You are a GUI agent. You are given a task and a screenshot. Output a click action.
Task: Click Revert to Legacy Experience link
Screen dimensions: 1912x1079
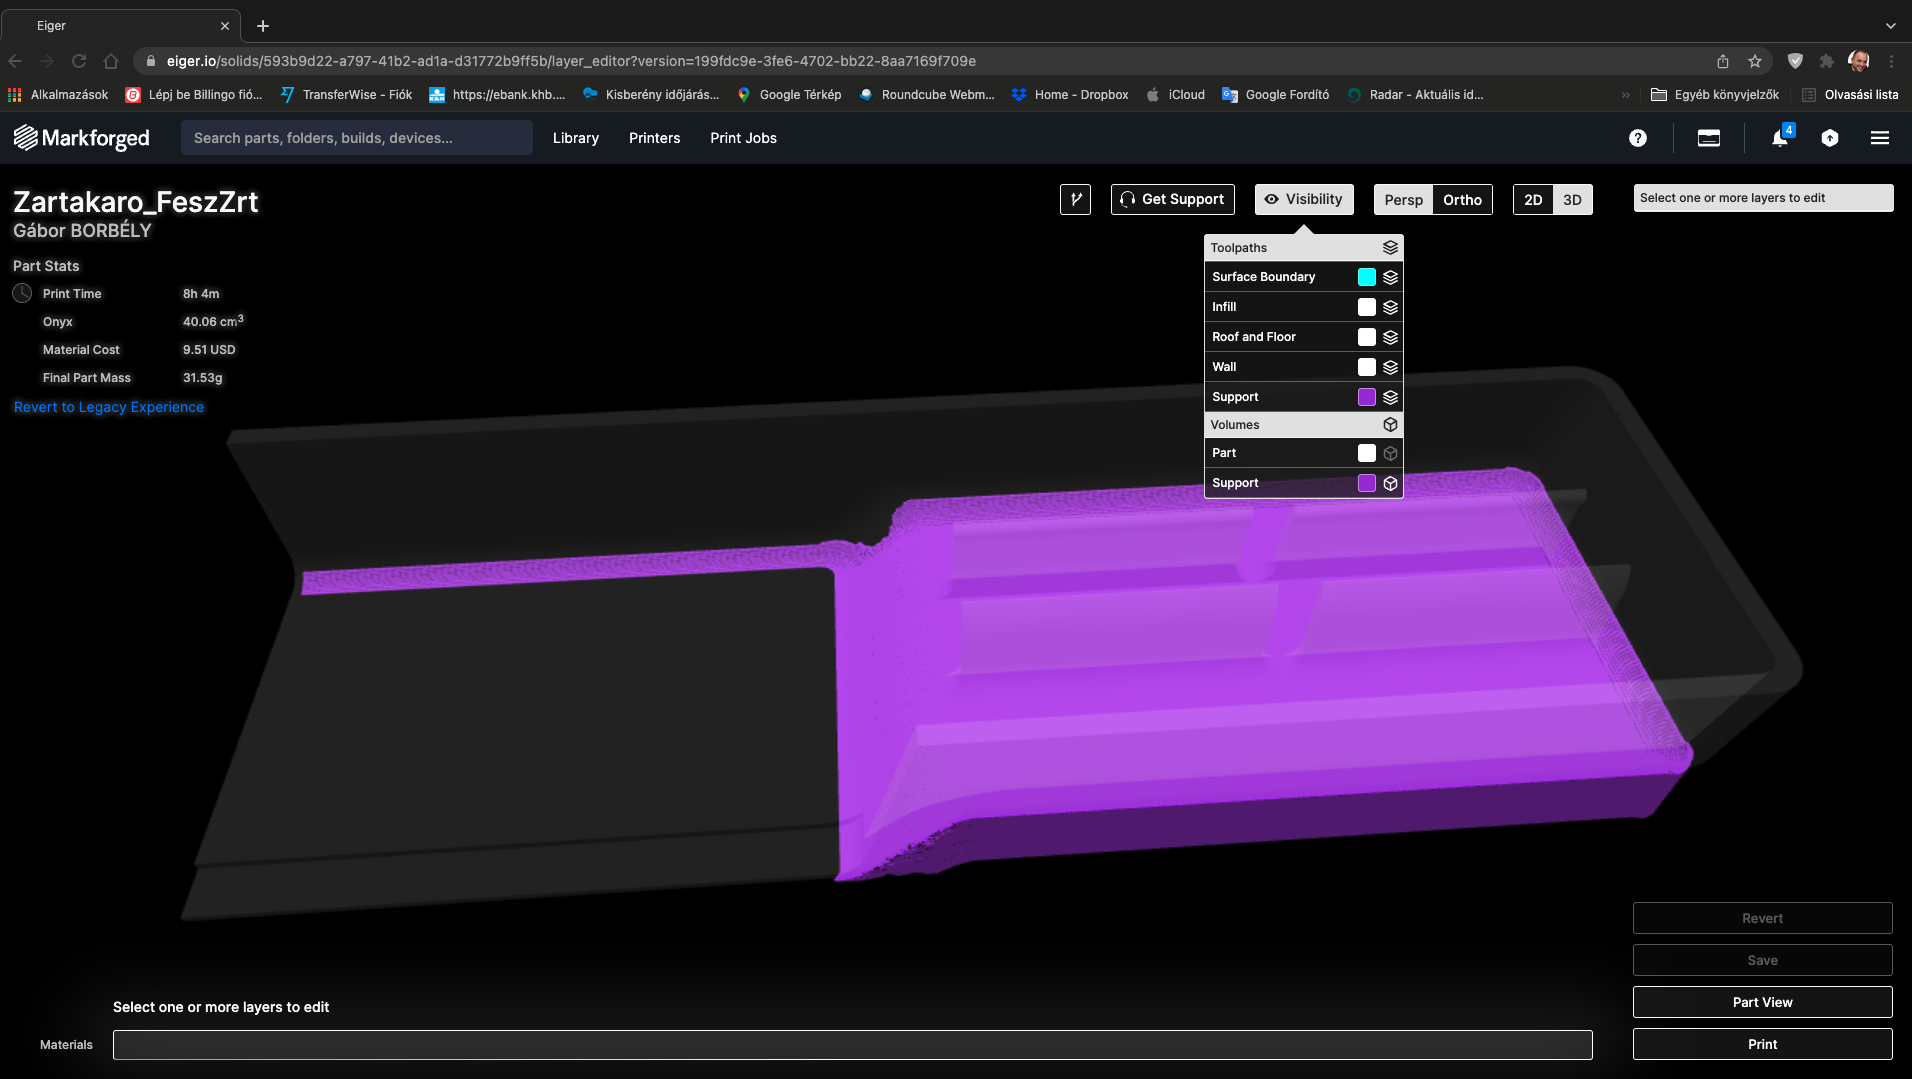tap(109, 407)
